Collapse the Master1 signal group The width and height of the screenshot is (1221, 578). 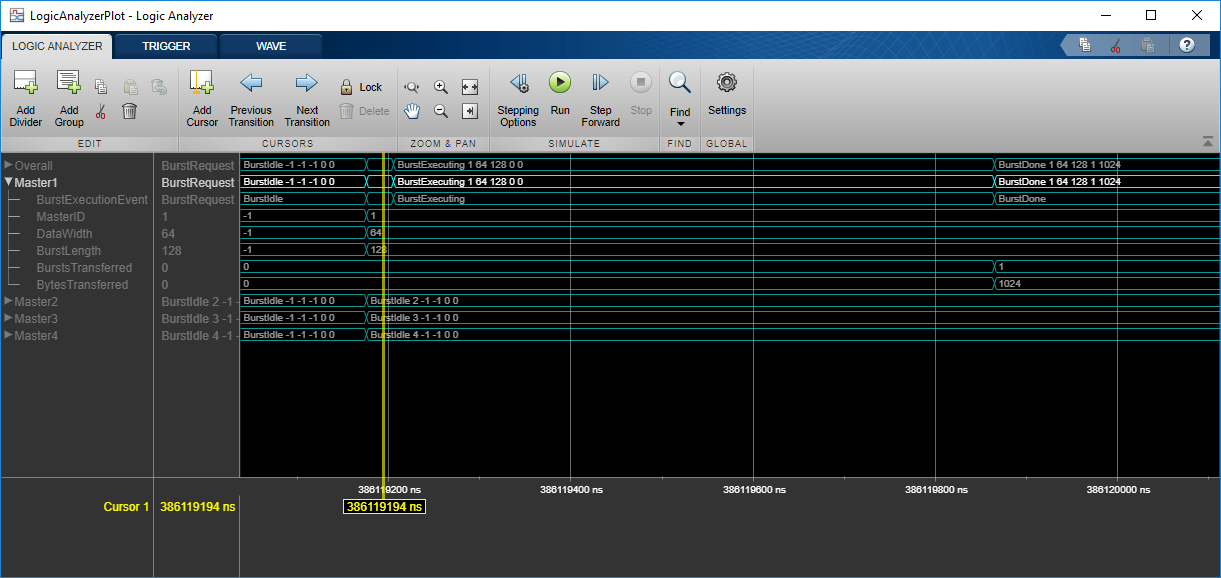[x=9, y=182]
